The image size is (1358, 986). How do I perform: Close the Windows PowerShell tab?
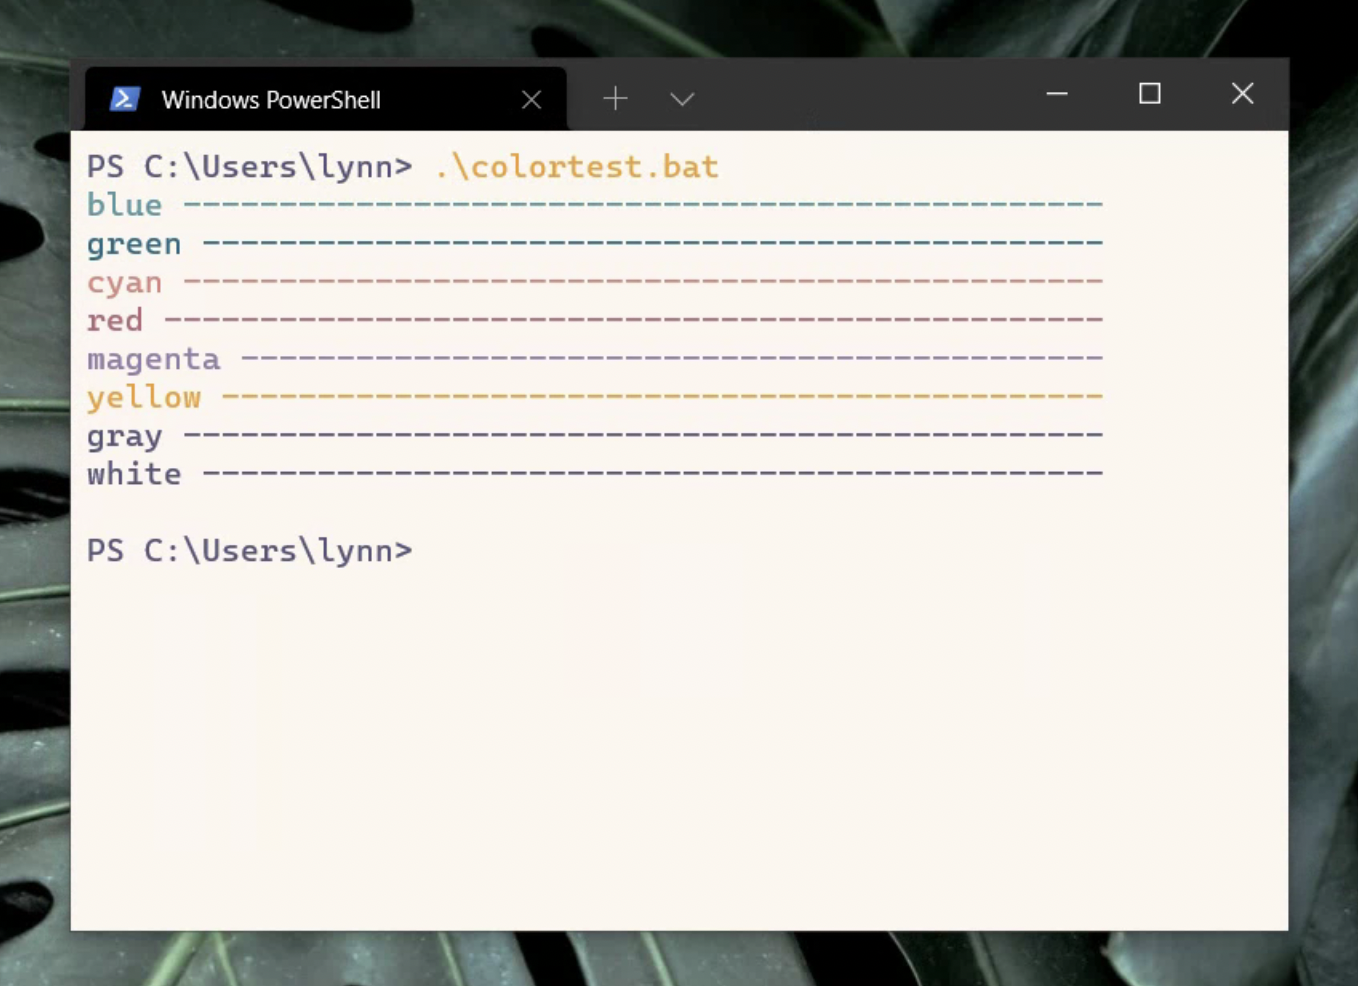click(532, 100)
